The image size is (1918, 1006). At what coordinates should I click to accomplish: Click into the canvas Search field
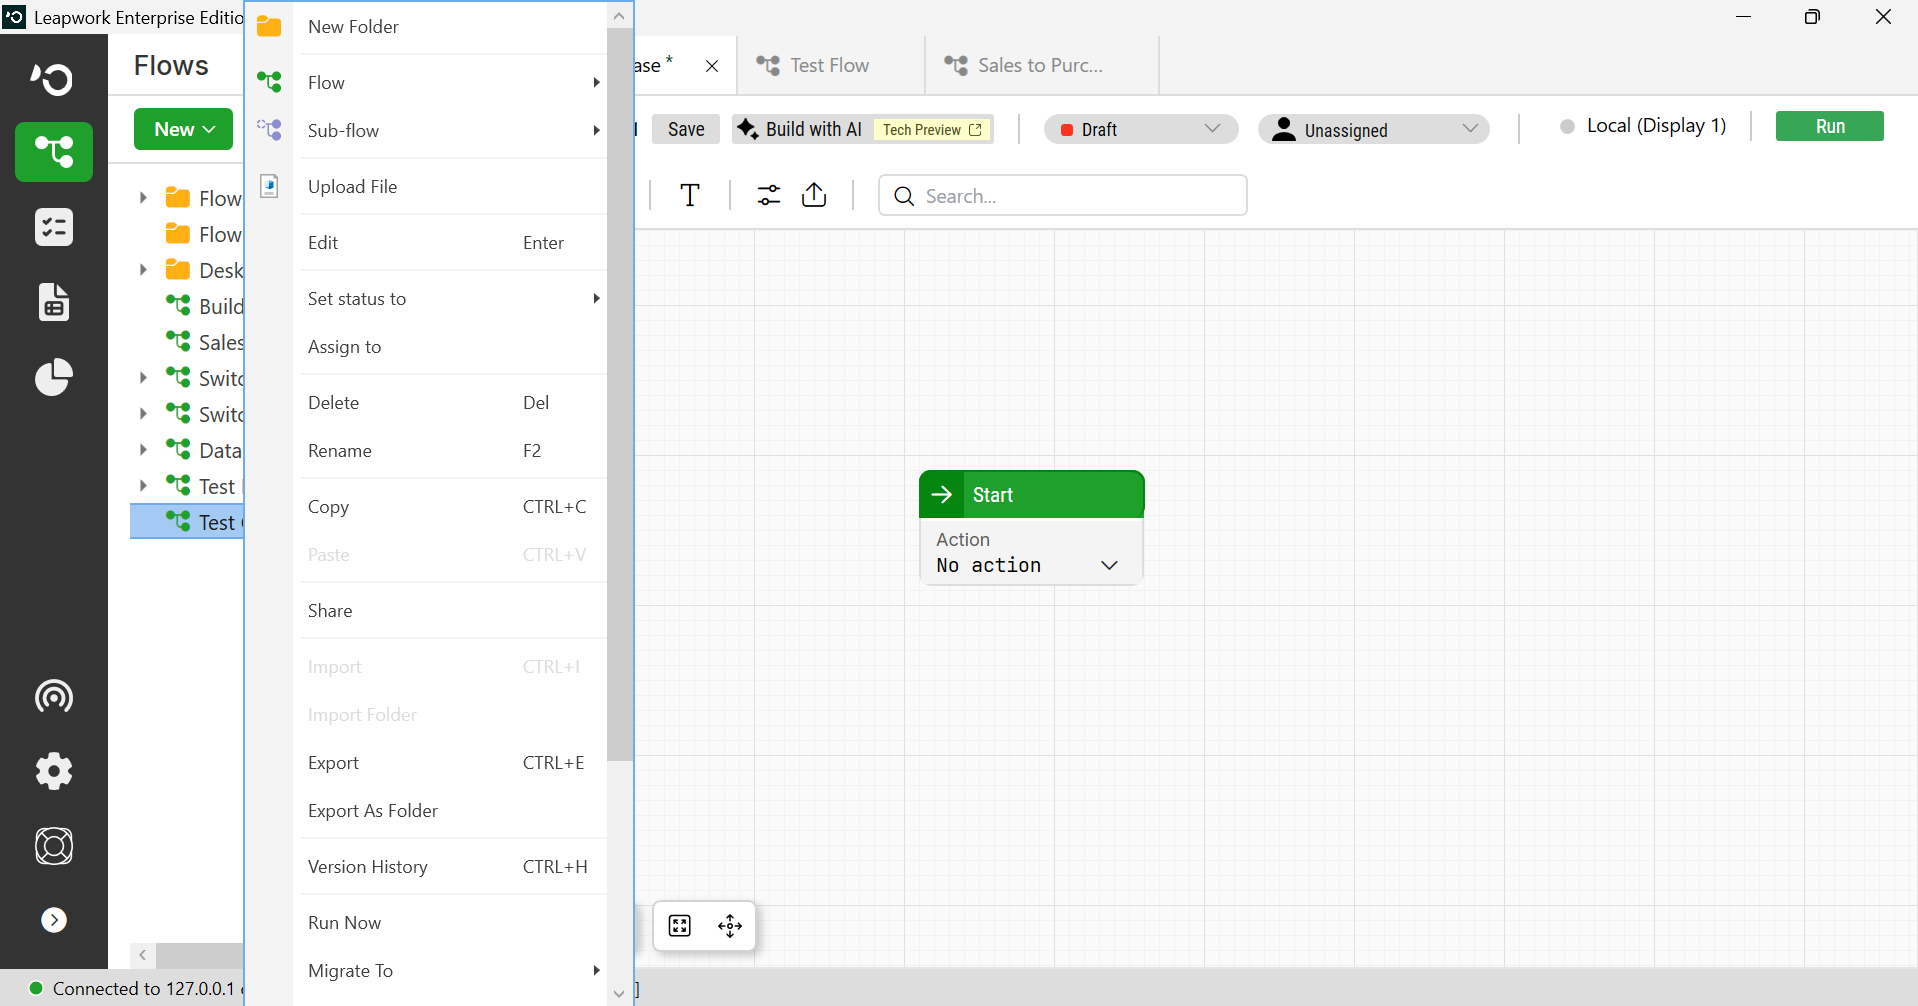(x=1063, y=195)
